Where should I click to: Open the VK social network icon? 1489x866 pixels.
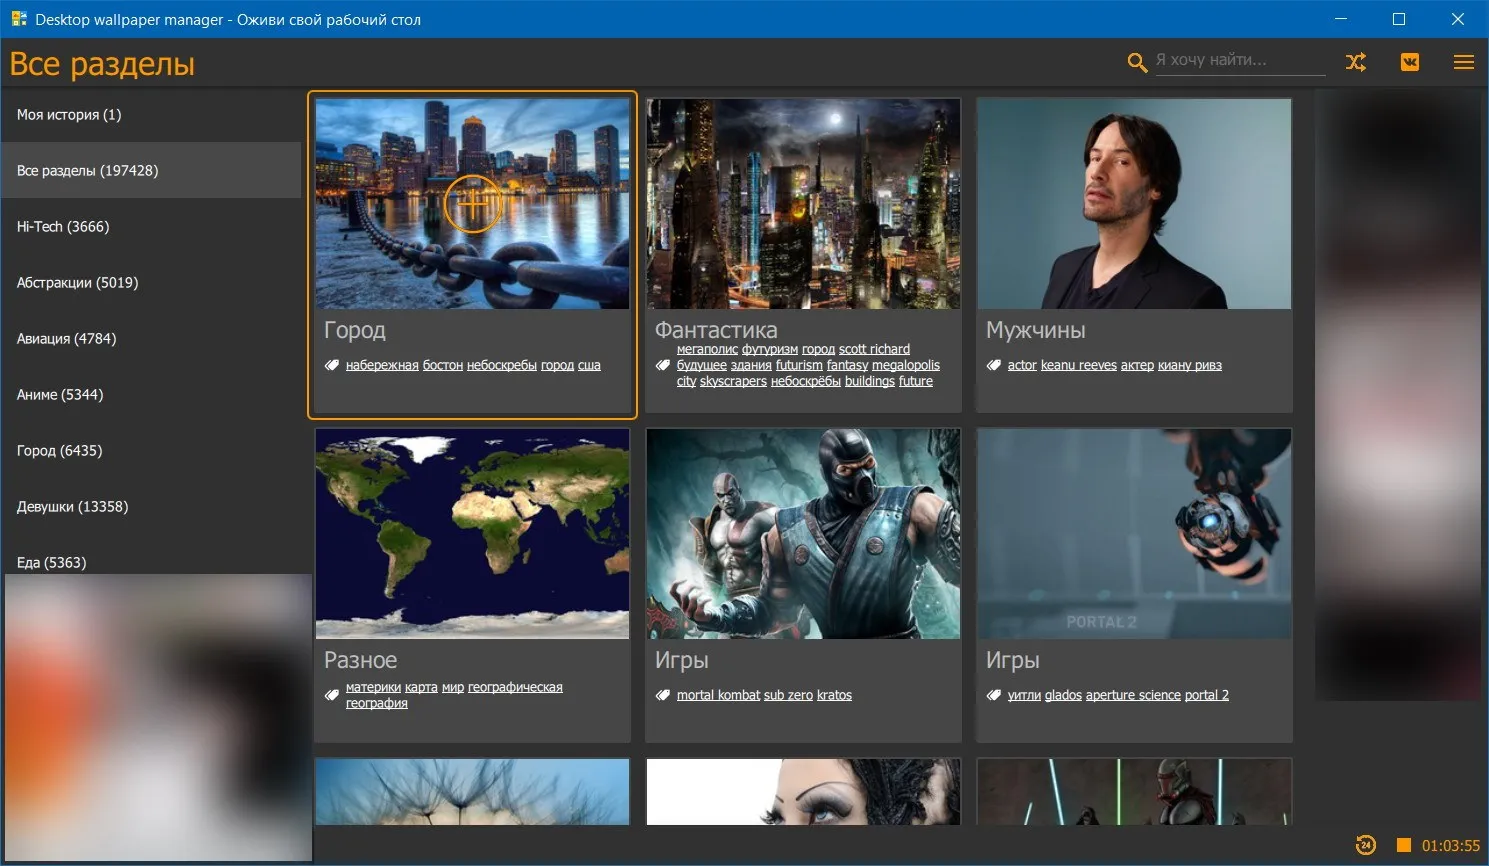pos(1409,62)
